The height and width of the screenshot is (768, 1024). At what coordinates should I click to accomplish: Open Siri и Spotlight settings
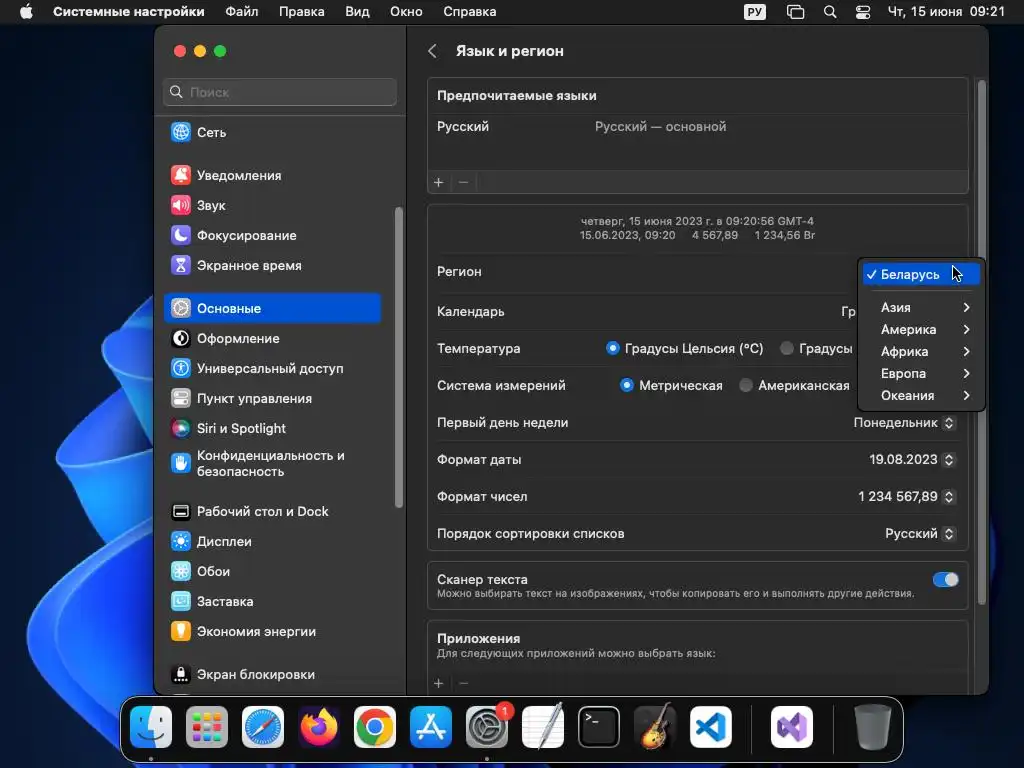272,428
